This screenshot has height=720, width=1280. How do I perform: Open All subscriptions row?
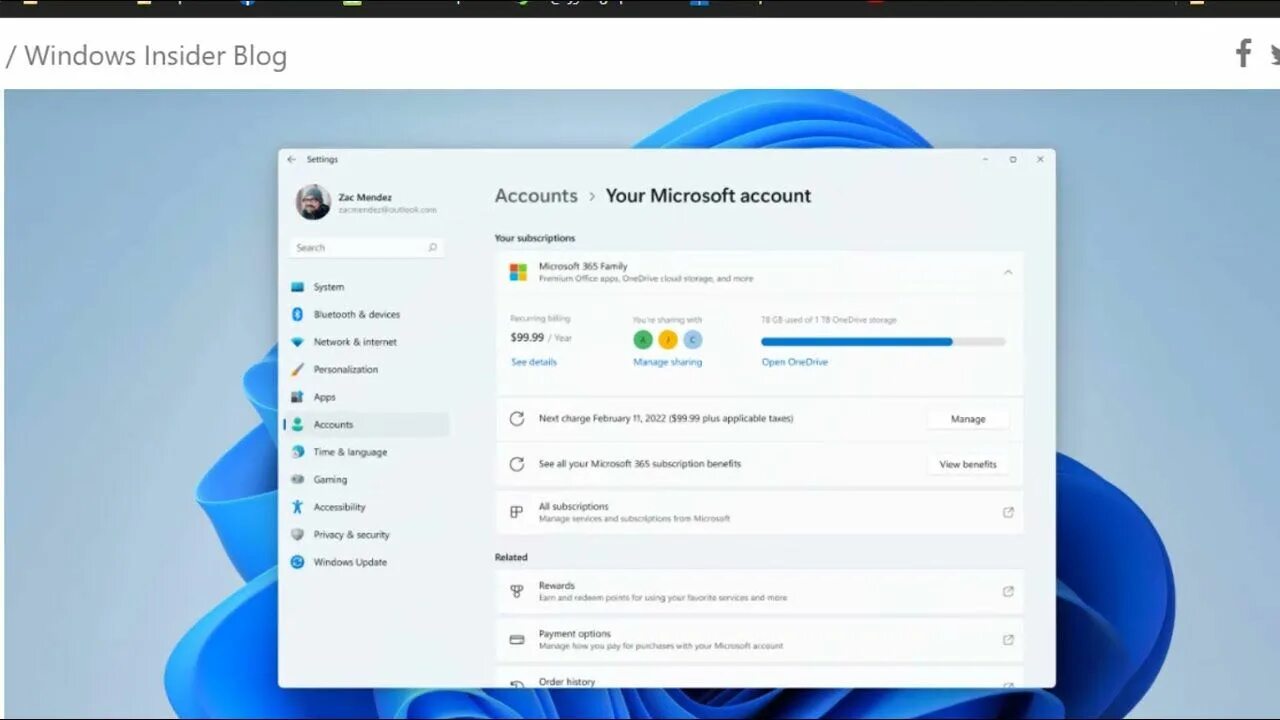759,512
